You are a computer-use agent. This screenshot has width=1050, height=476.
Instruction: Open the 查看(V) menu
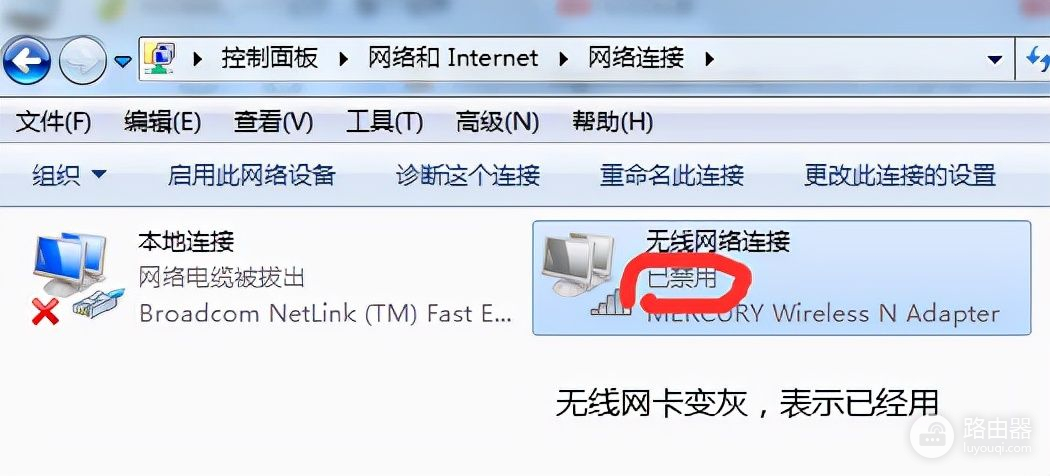coord(273,122)
